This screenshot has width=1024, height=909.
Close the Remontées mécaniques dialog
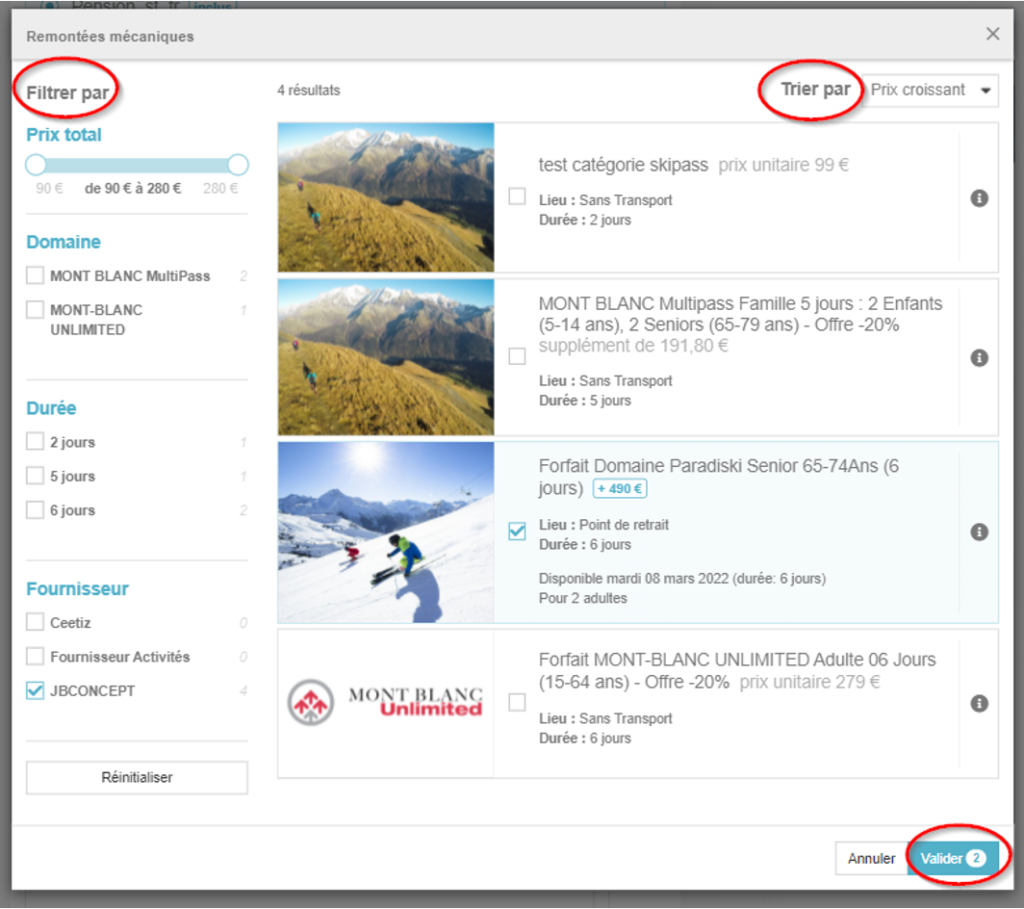(x=992, y=35)
